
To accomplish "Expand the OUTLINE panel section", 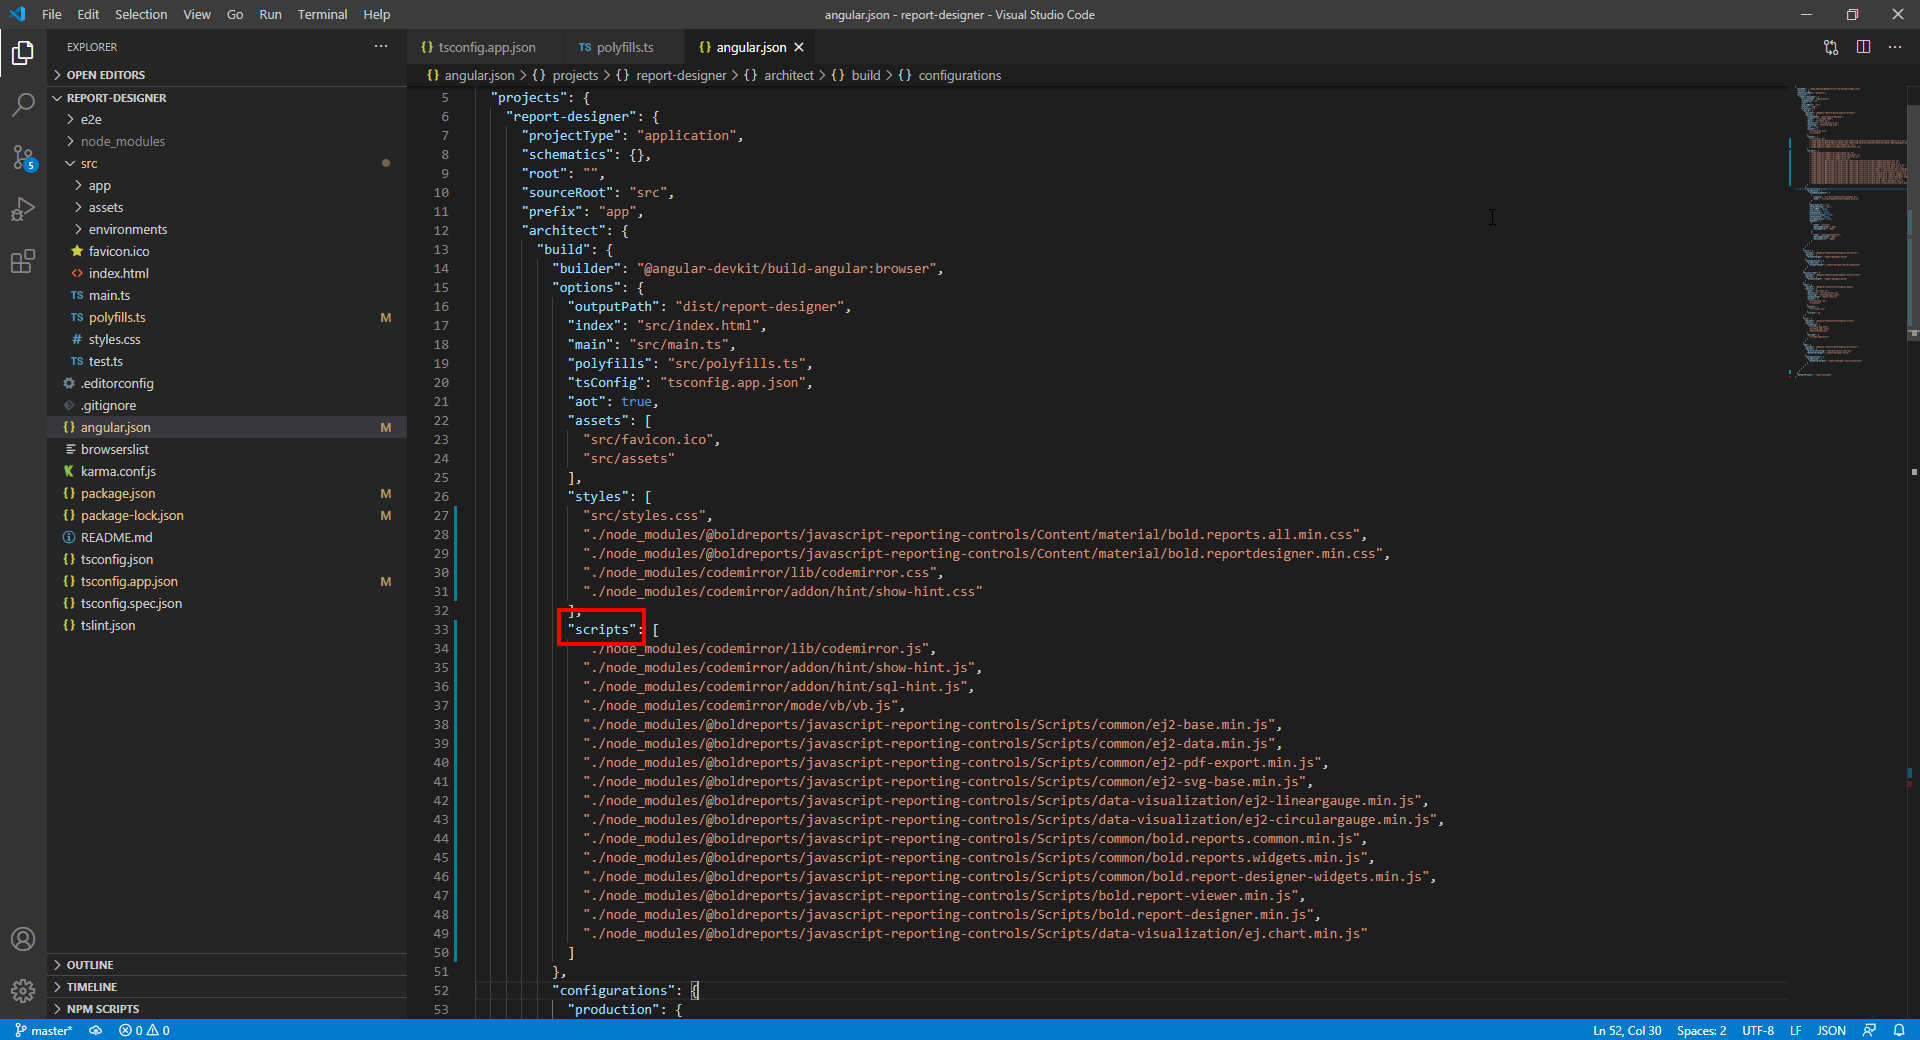I will 90,965.
